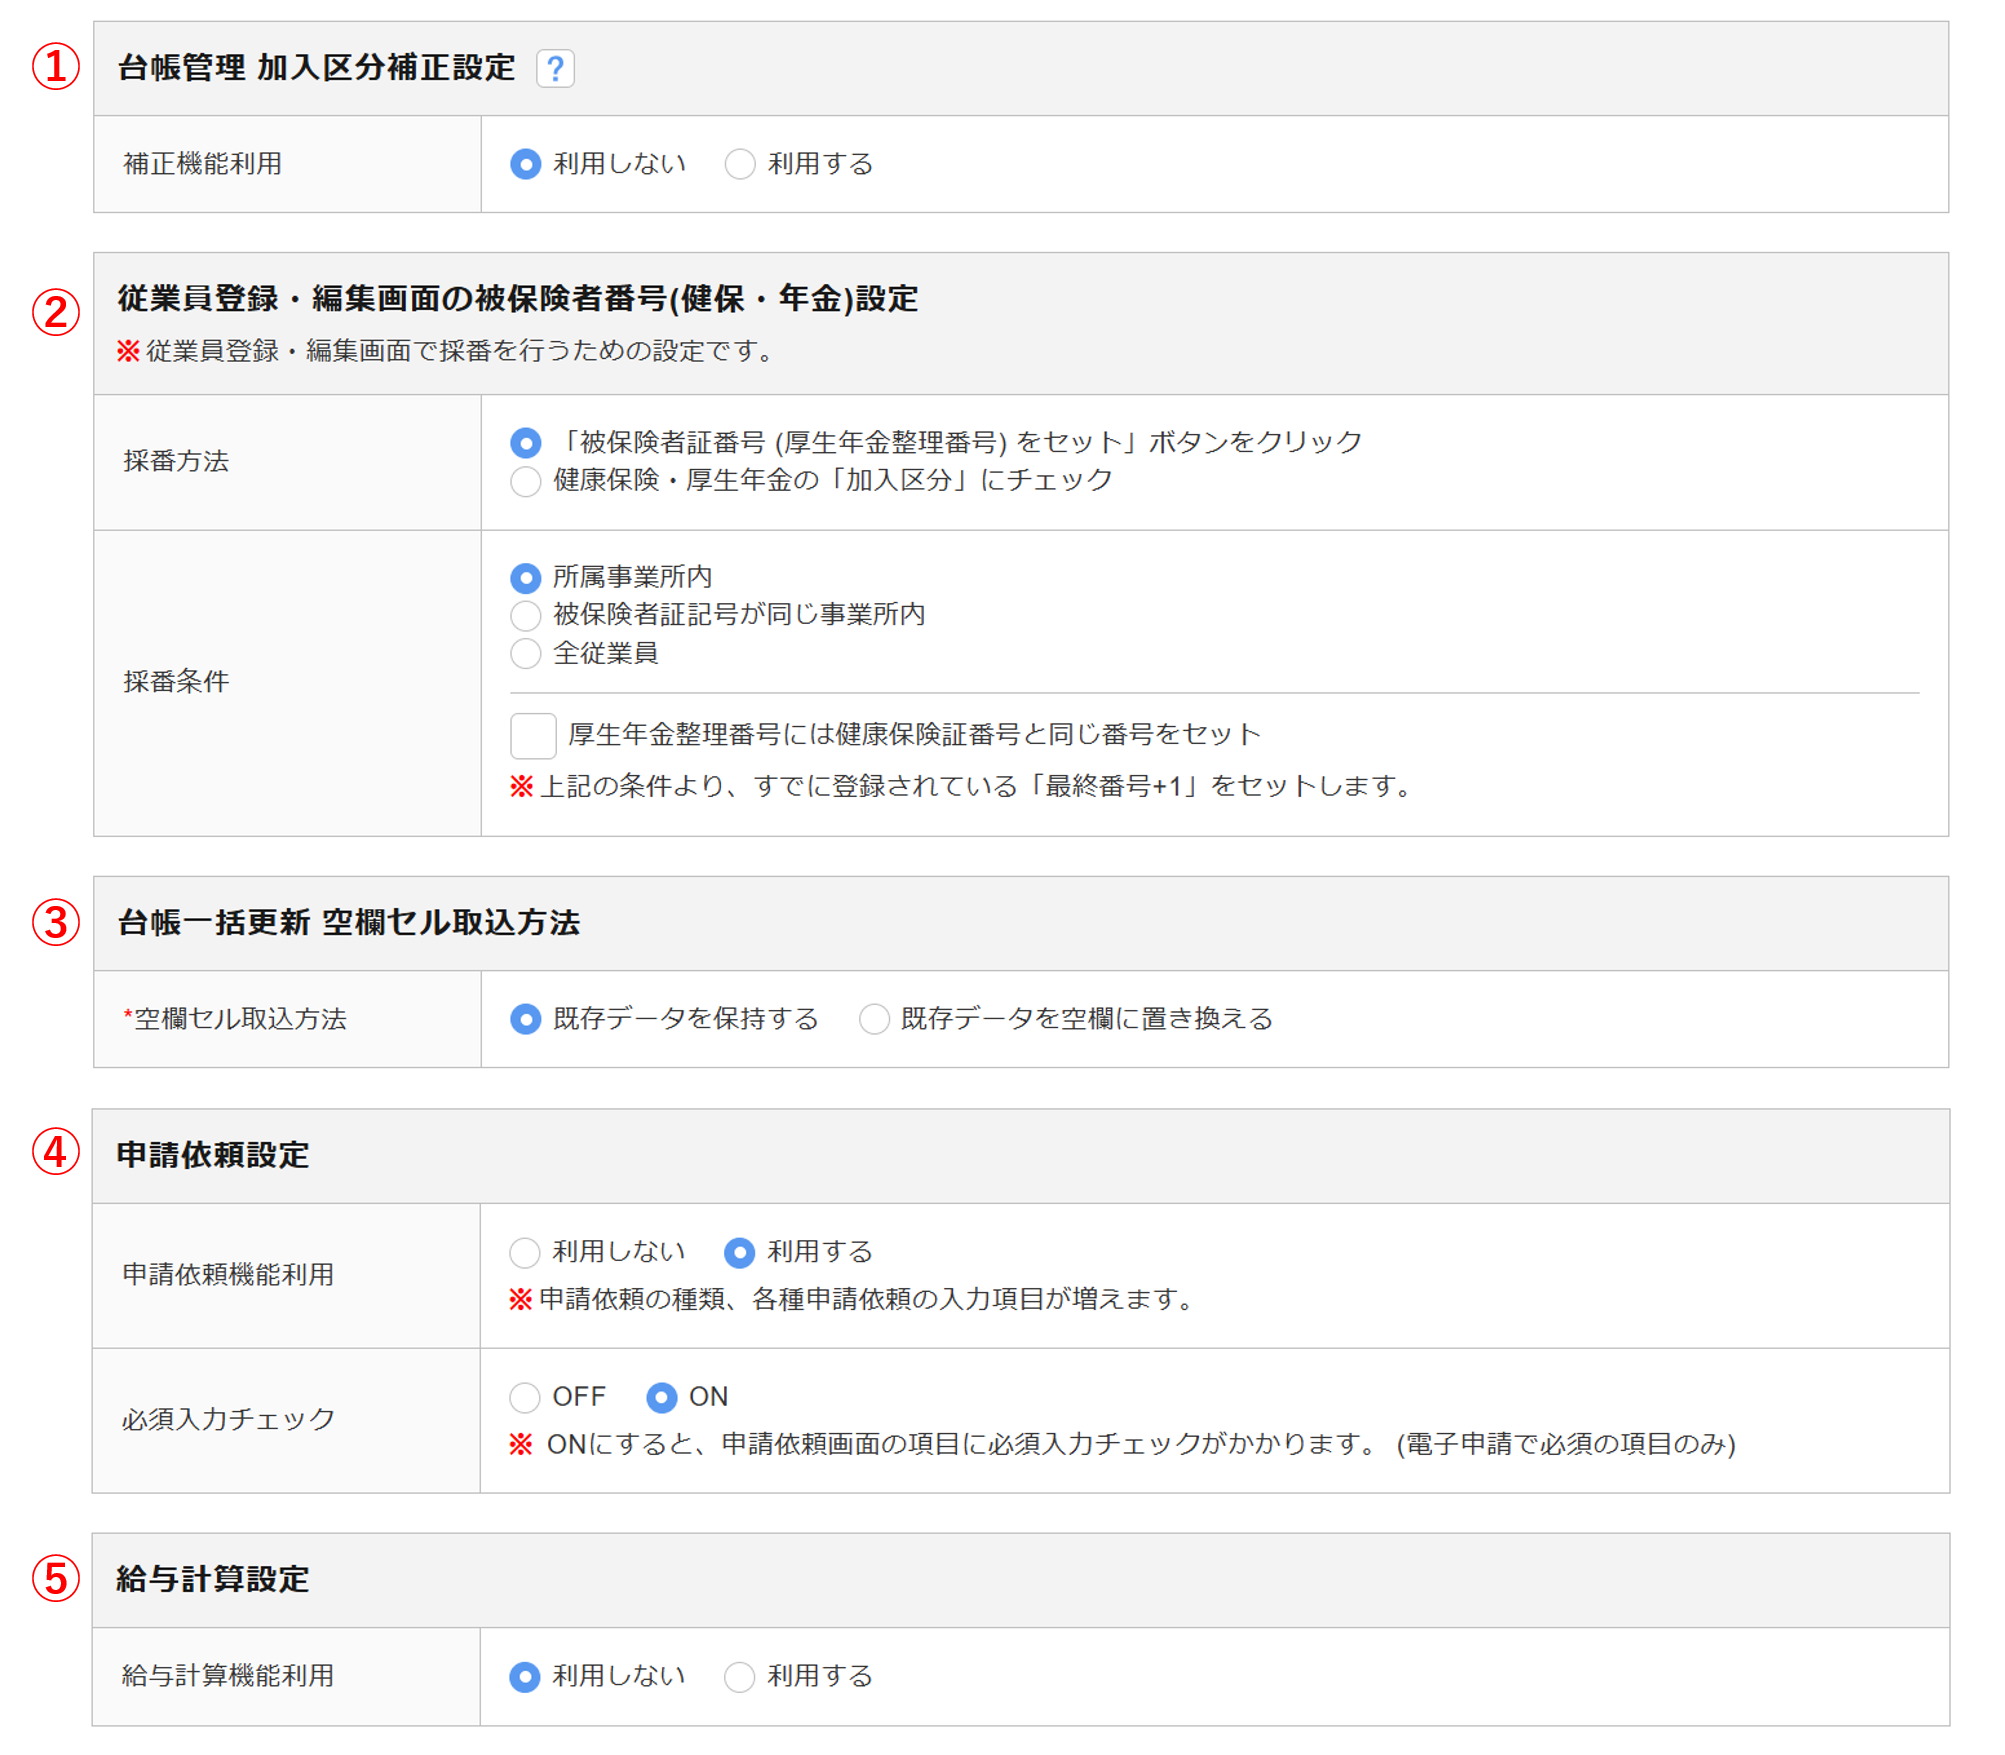Turn 必須入力チェック ON
The image size is (2005, 1755).
point(661,1397)
